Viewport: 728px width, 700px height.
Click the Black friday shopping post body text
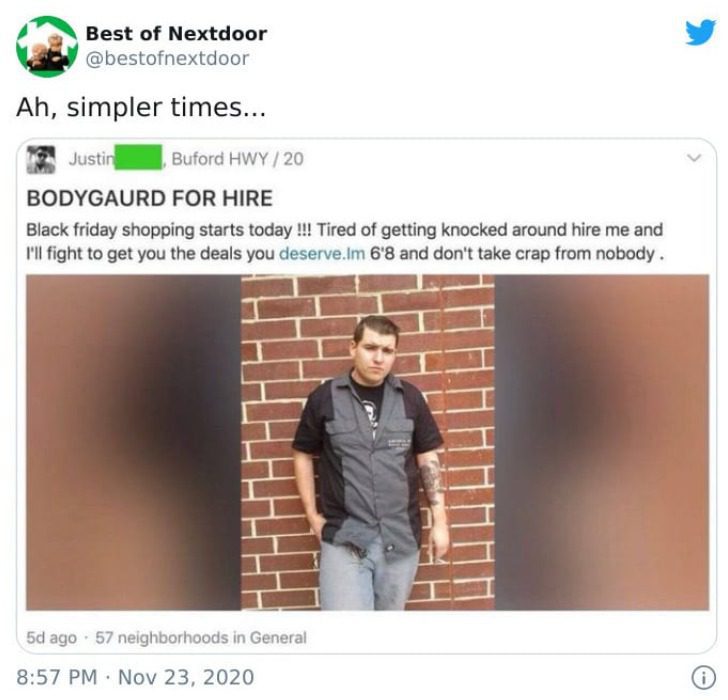click(x=344, y=242)
